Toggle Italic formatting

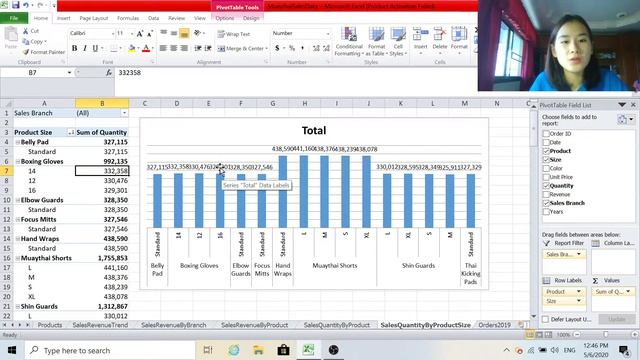(x=84, y=48)
